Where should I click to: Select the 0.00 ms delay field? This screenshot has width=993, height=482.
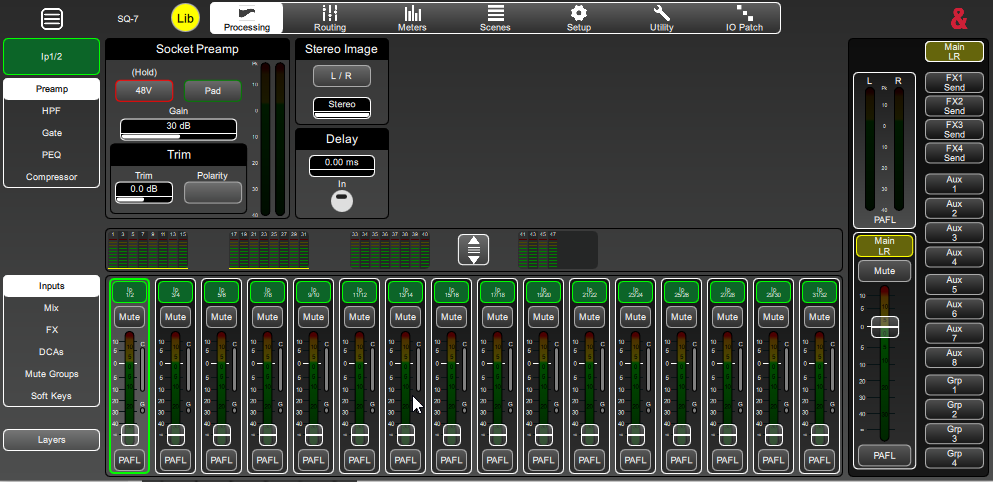[342, 166]
